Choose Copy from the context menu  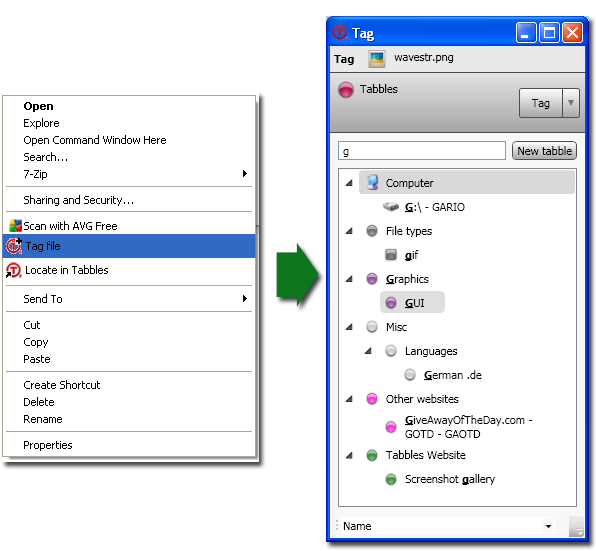[x=36, y=342]
